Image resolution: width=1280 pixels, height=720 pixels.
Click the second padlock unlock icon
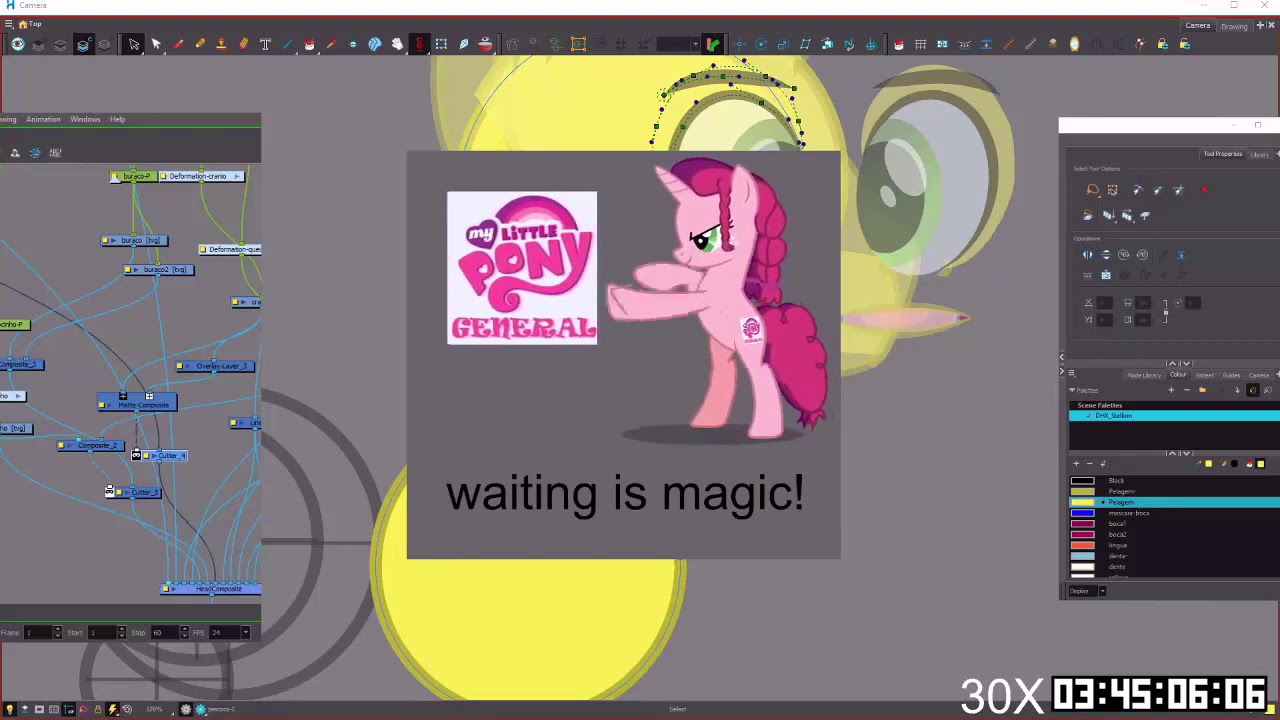pos(1184,44)
